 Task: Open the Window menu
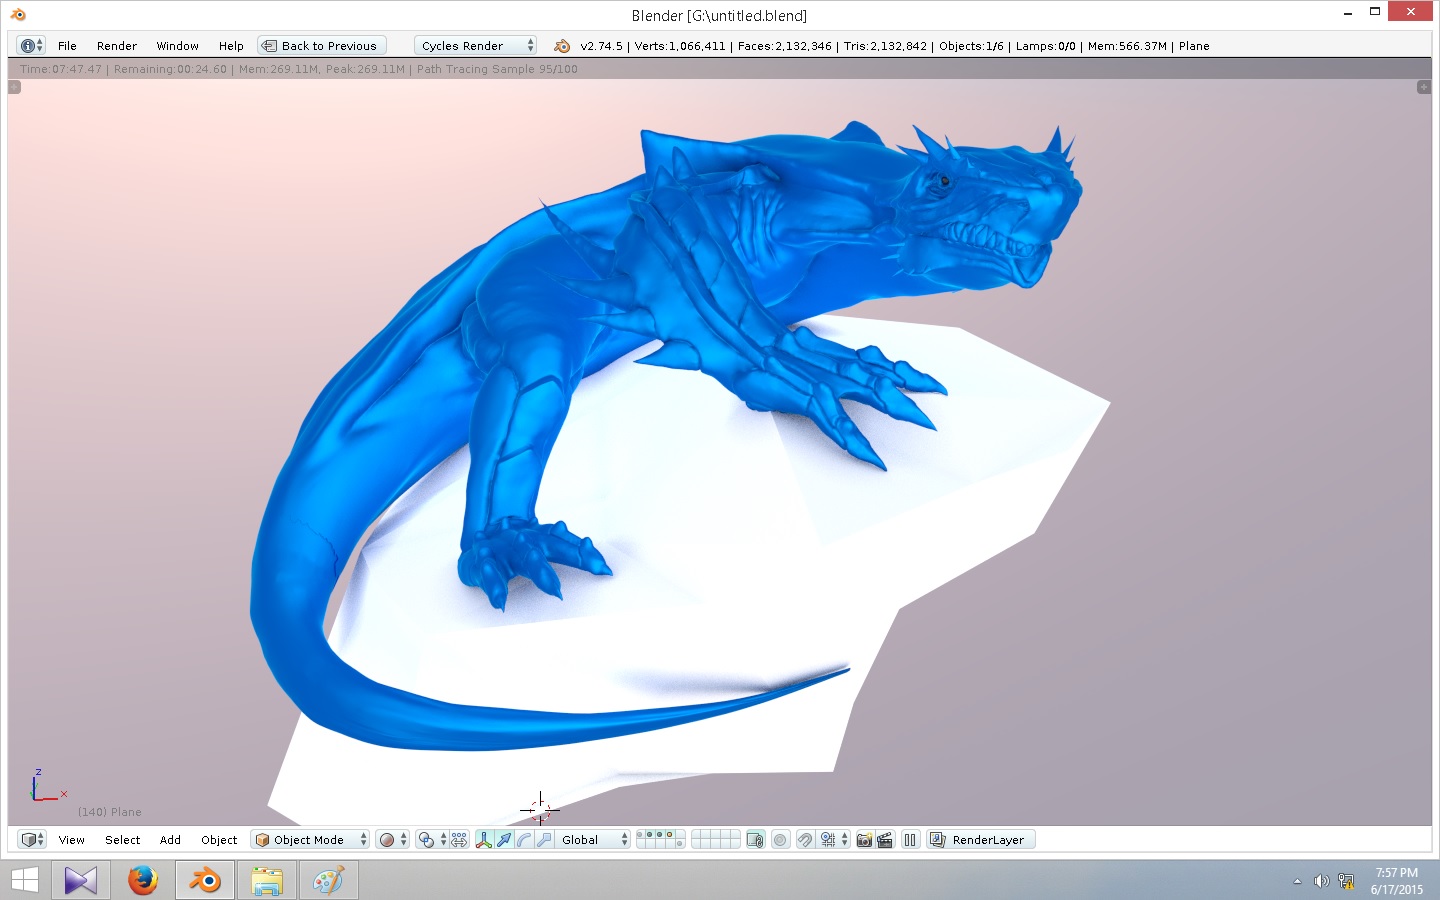177,46
